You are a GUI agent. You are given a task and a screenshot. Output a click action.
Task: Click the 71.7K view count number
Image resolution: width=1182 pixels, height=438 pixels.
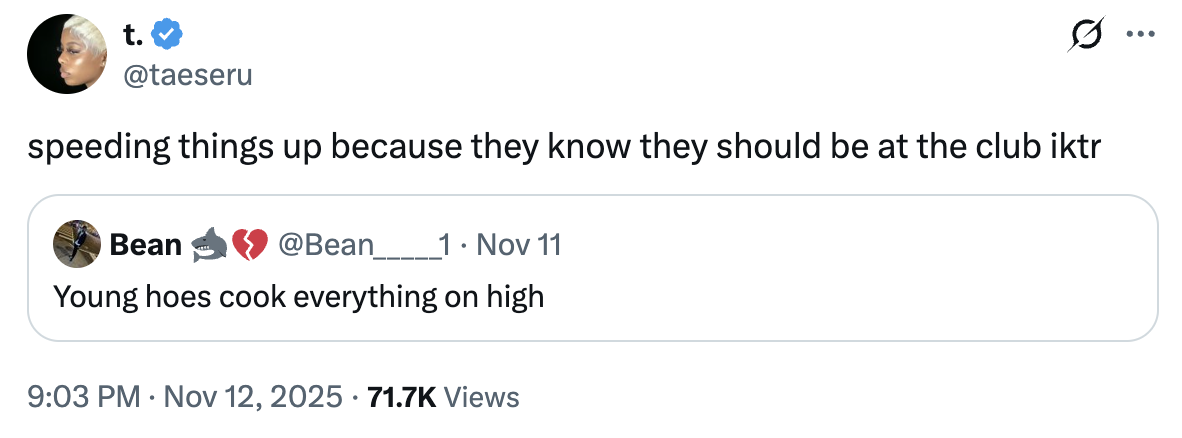click(x=402, y=397)
